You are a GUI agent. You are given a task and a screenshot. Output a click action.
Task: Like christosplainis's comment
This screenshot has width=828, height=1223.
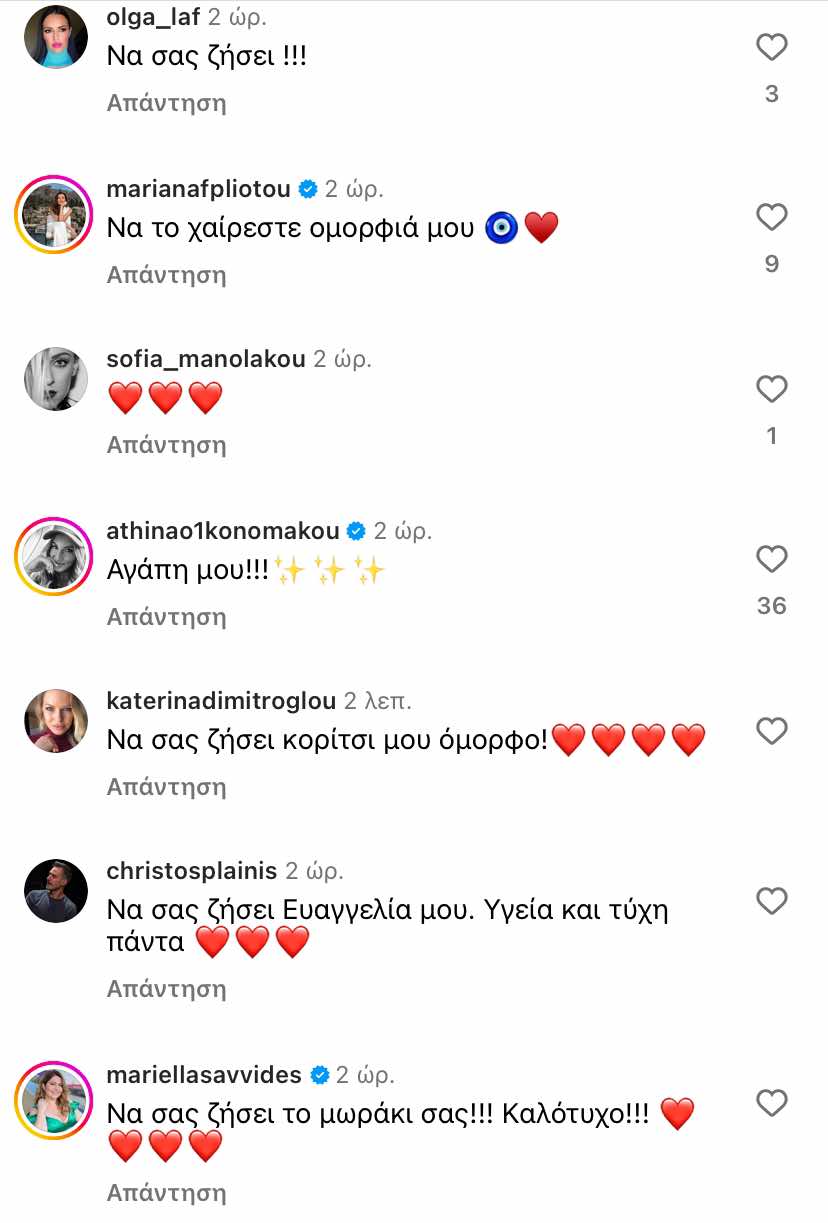click(x=771, y=901)
